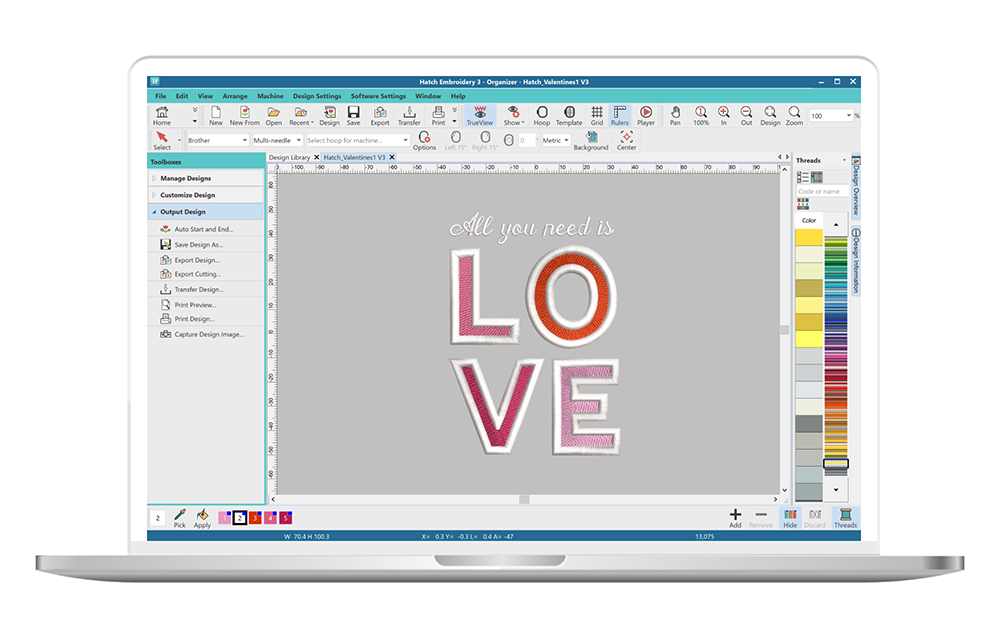Toggle TrueView display mode
1000x638 pixels.
pos(481,115)
